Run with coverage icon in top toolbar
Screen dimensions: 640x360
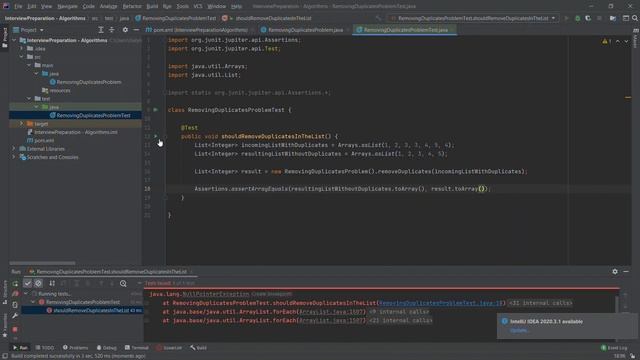coord(588,18)
